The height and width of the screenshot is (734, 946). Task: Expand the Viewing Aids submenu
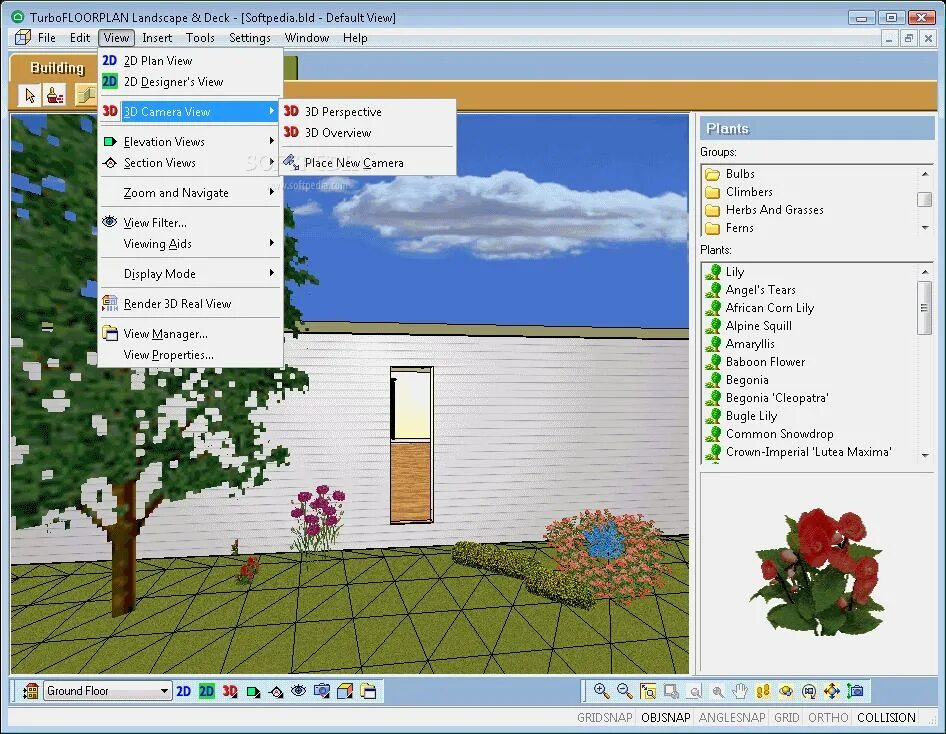tap(190, 244)
